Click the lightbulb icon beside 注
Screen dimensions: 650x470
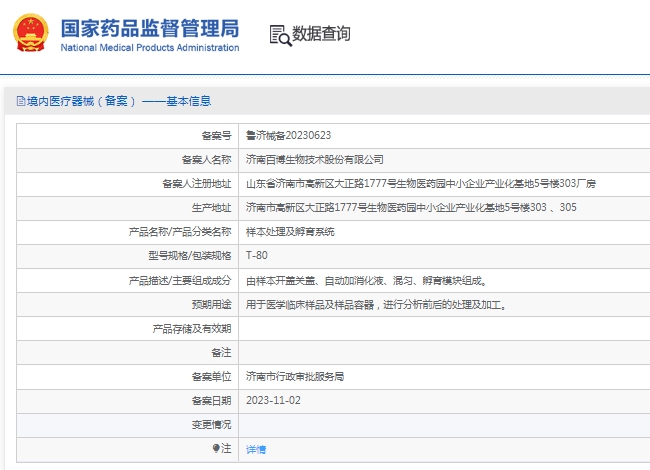tap(216, 448)
